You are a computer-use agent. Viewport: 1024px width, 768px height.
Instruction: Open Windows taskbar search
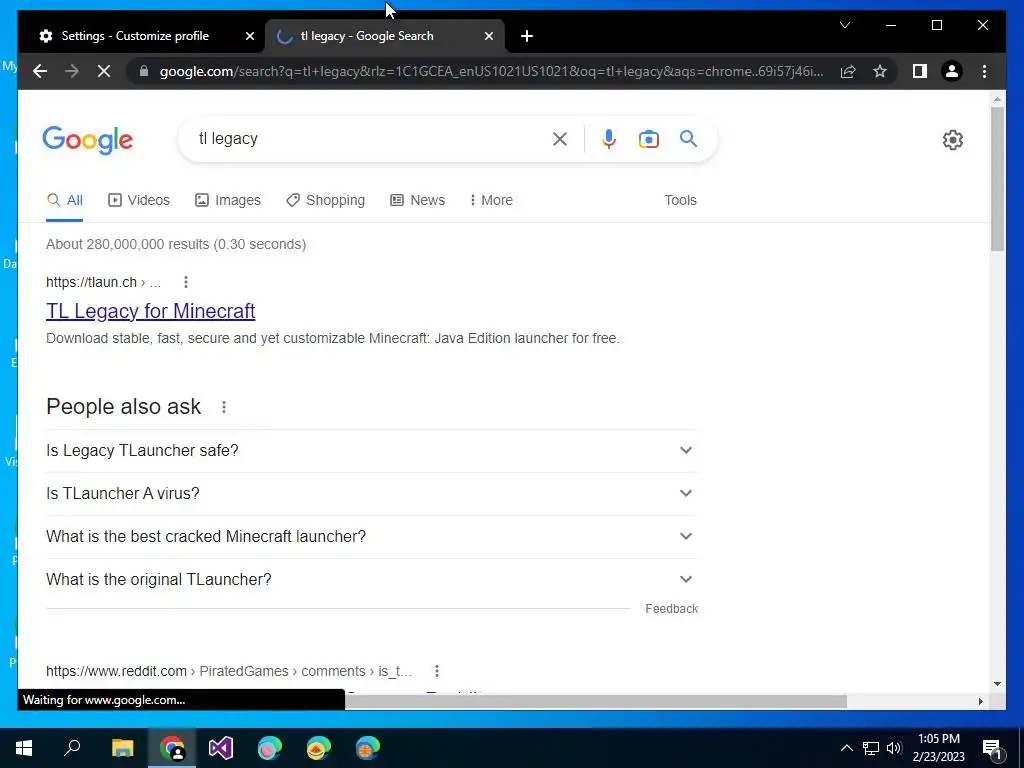click(x=72, y=748)
